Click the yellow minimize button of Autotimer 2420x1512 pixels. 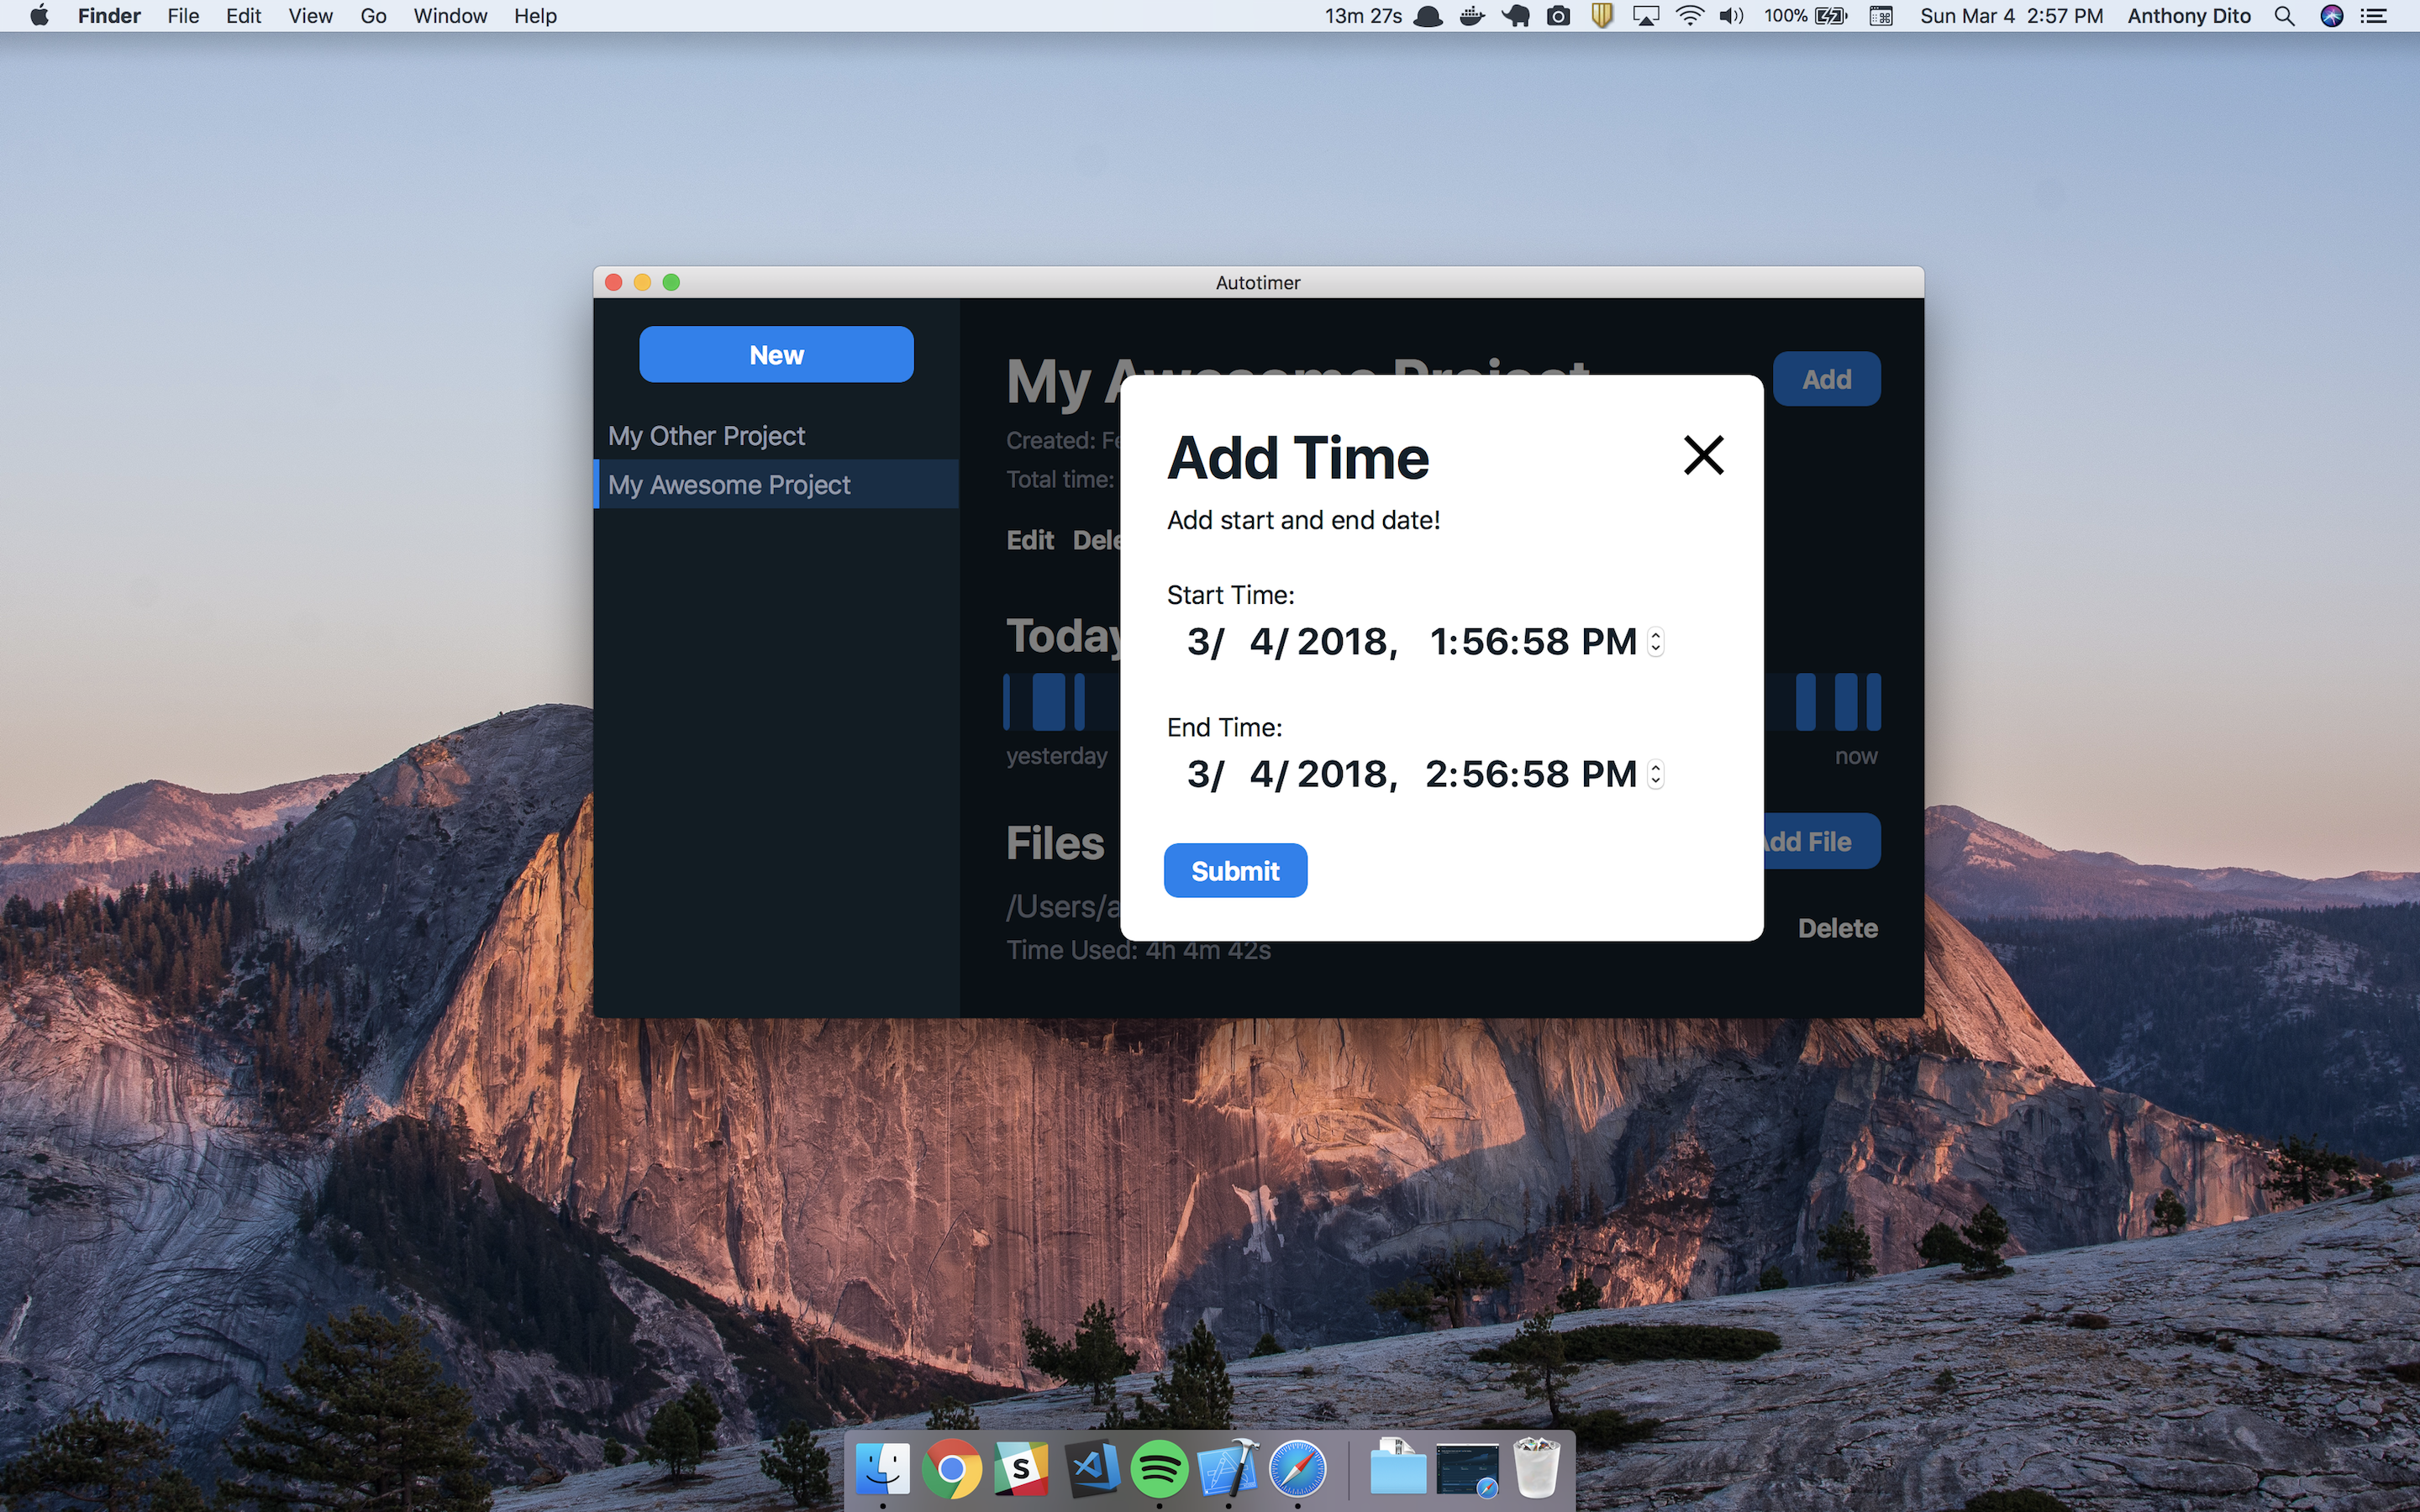[642, 282]
